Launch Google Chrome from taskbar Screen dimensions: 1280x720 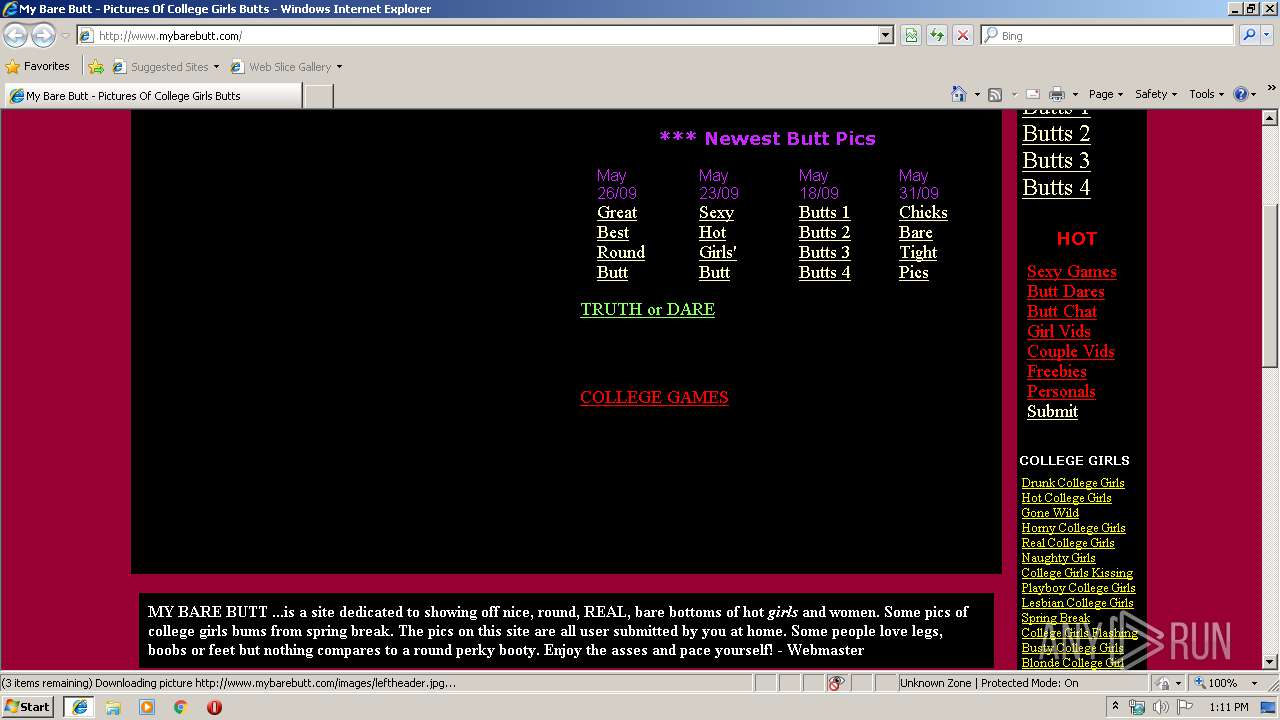pos(180,706)
